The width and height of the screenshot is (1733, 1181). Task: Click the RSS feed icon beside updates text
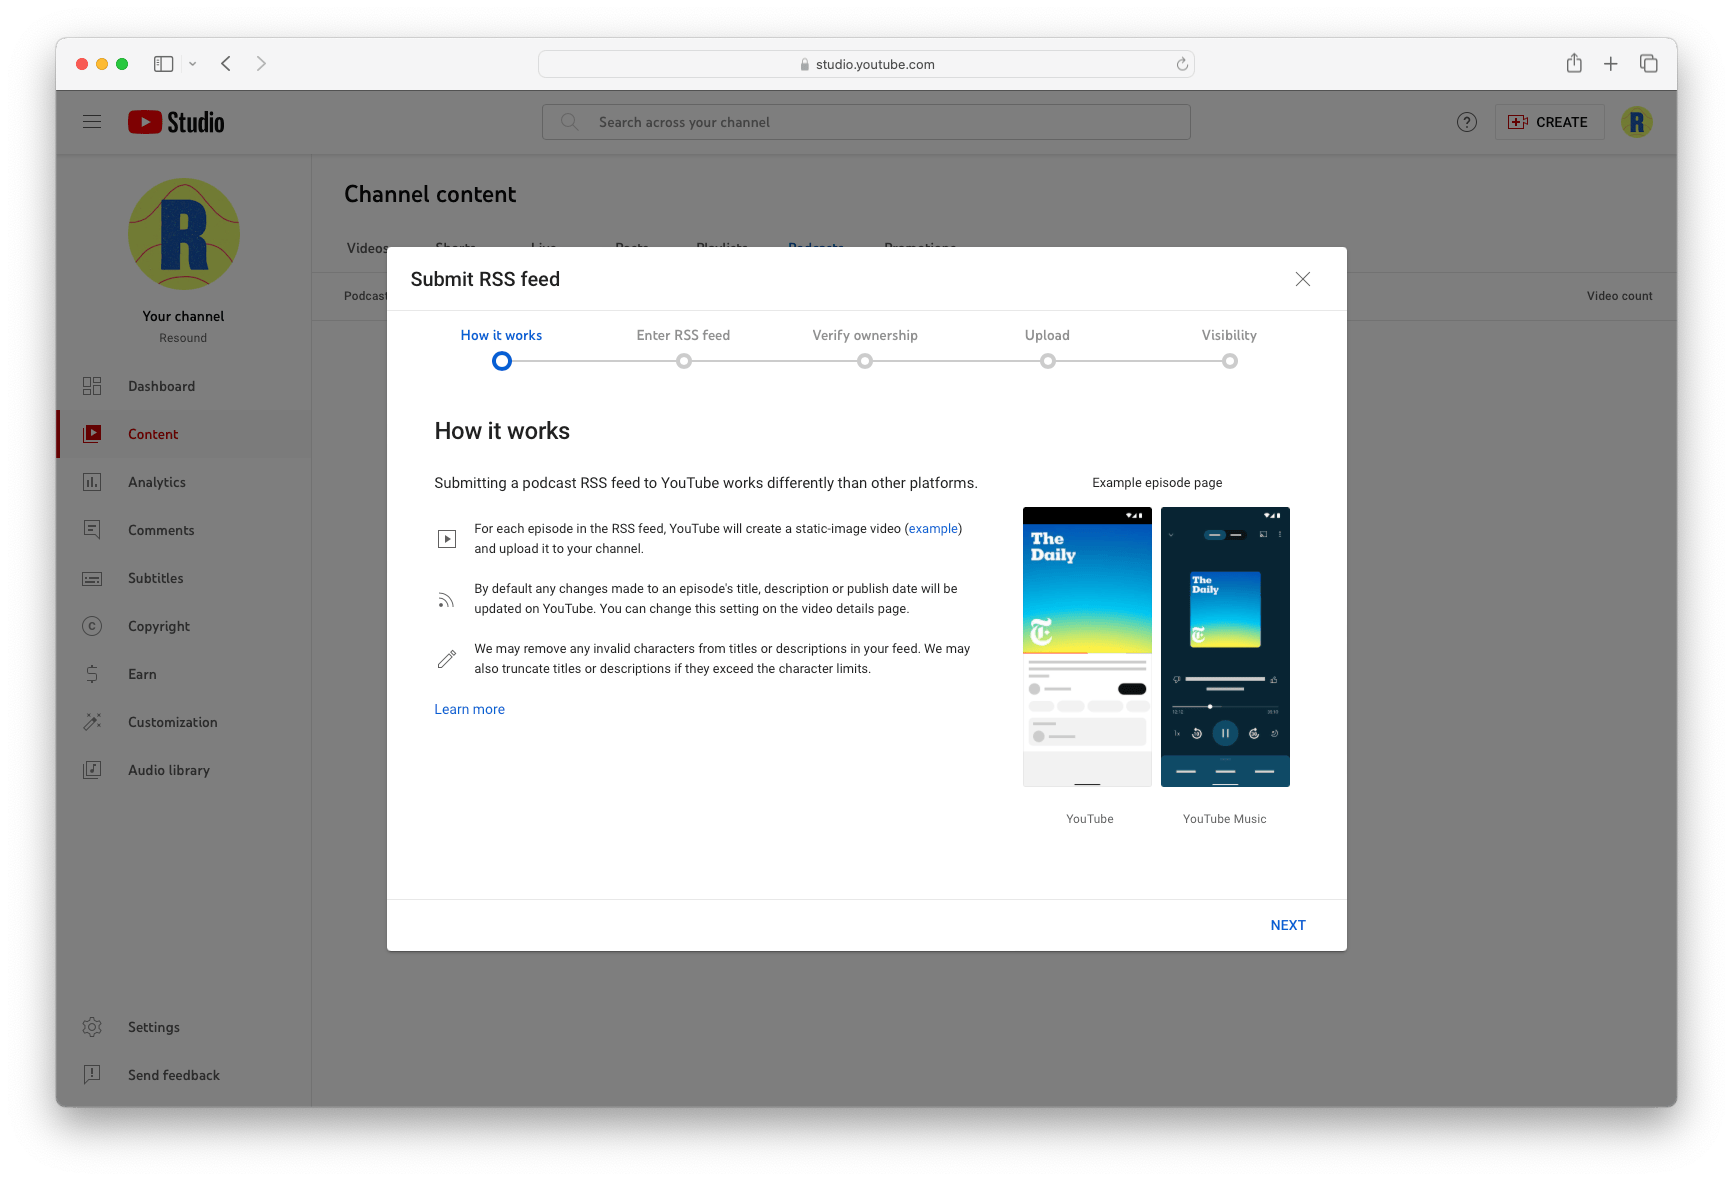(446, 600)
